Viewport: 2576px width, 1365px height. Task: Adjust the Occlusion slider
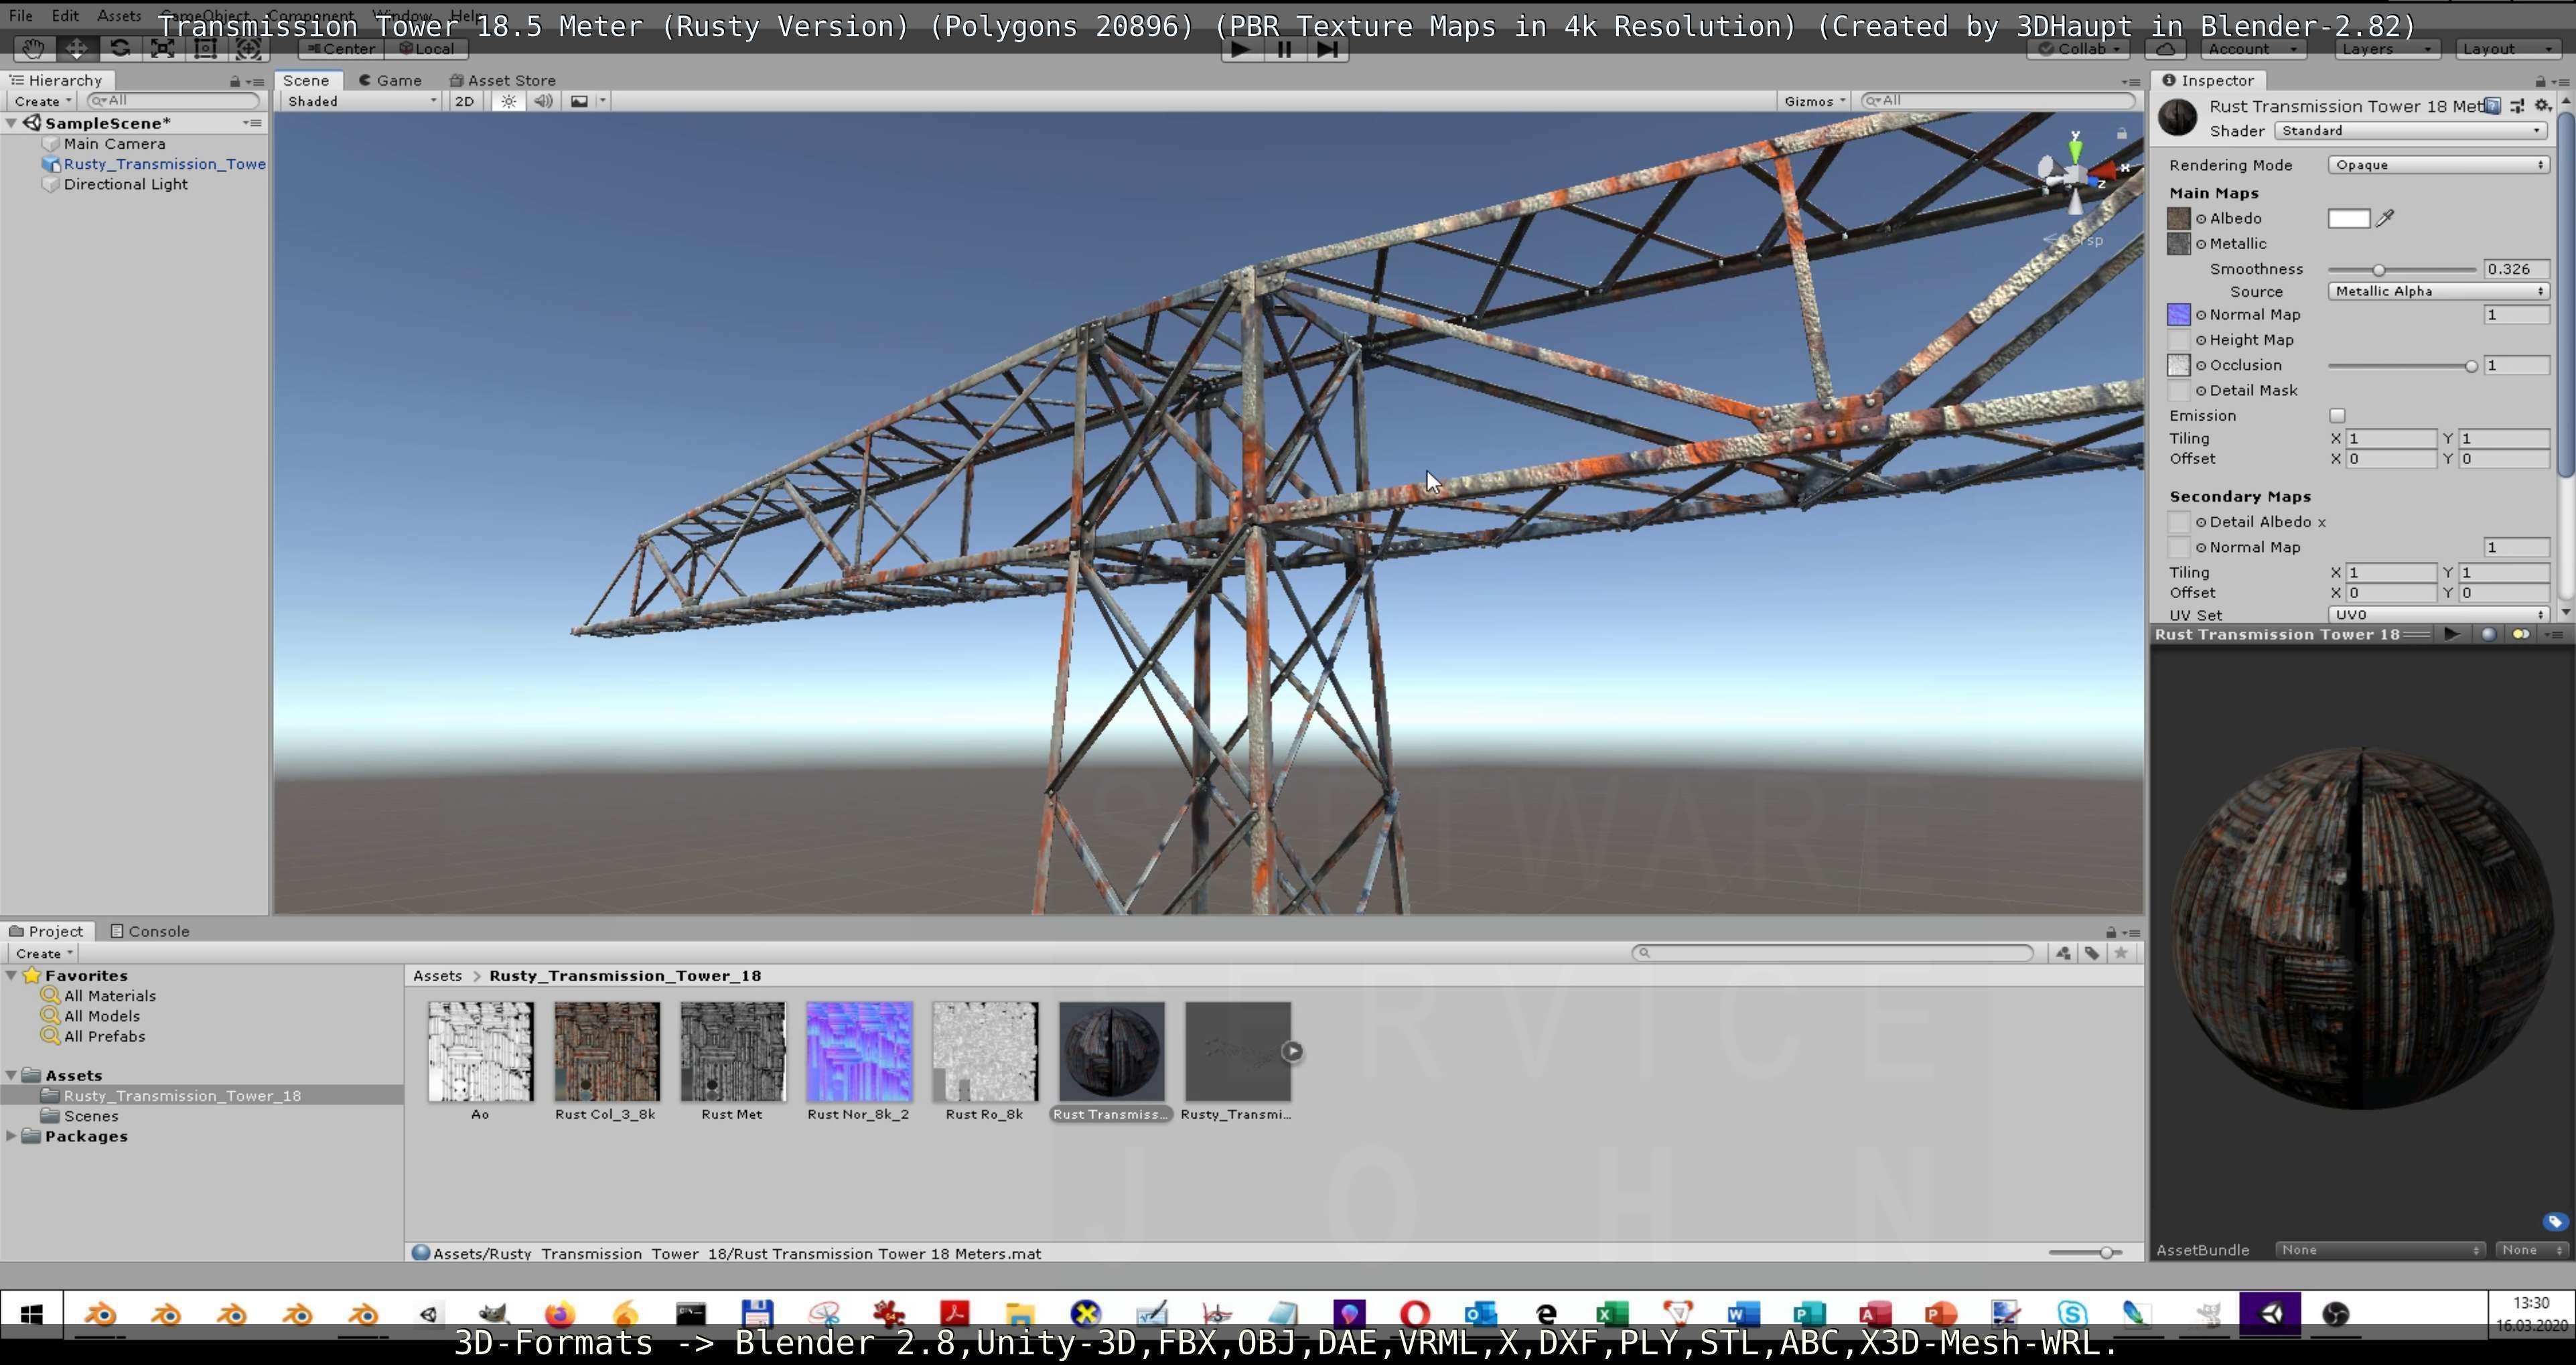point(2402,366)
